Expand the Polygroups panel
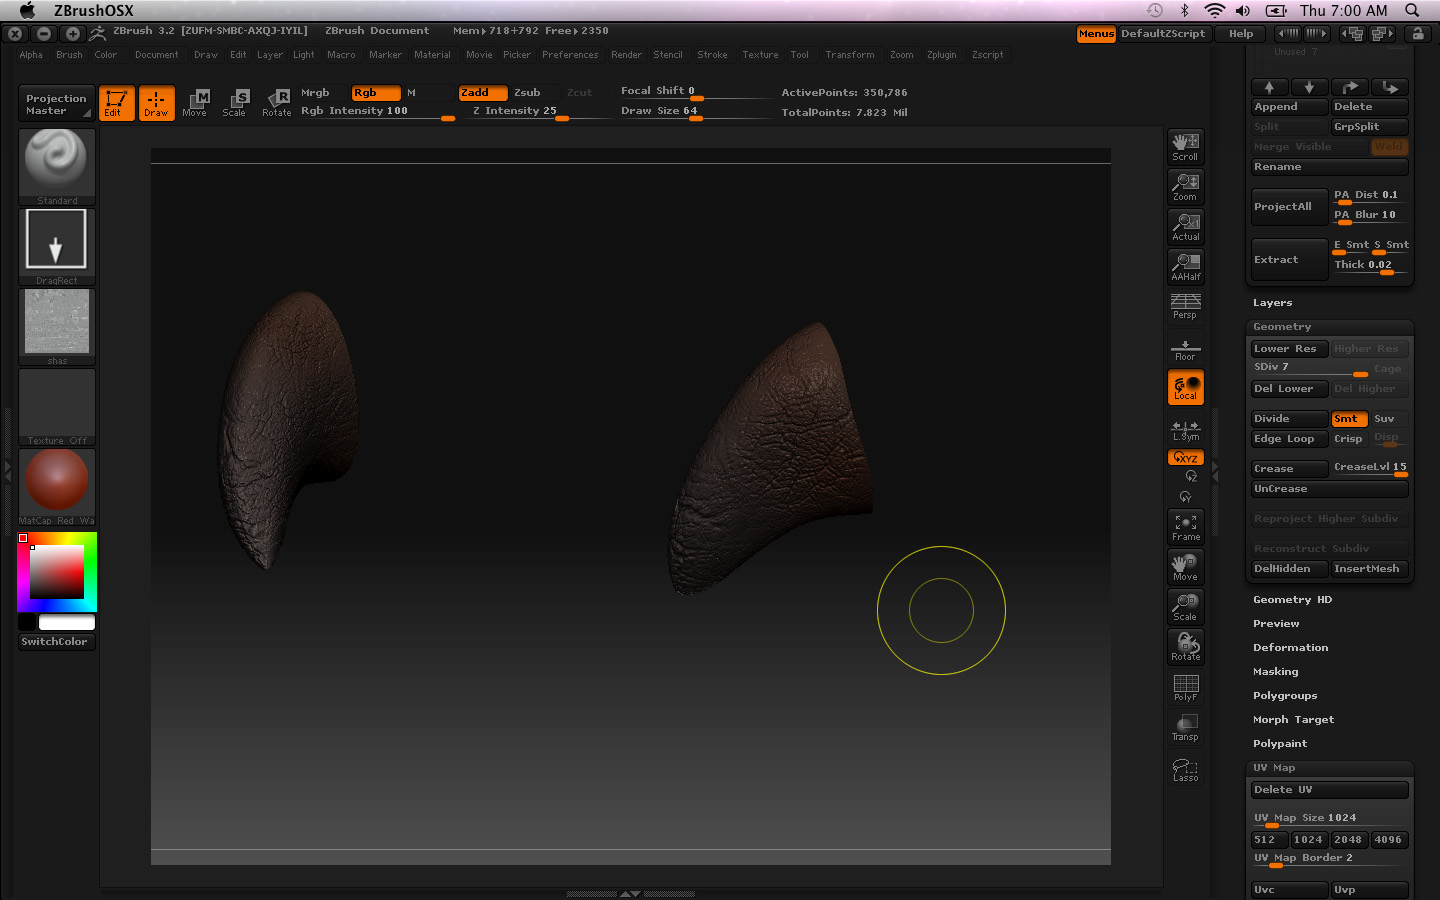Viewport: 1440px width, 900px height. [x=1283, y=695]
